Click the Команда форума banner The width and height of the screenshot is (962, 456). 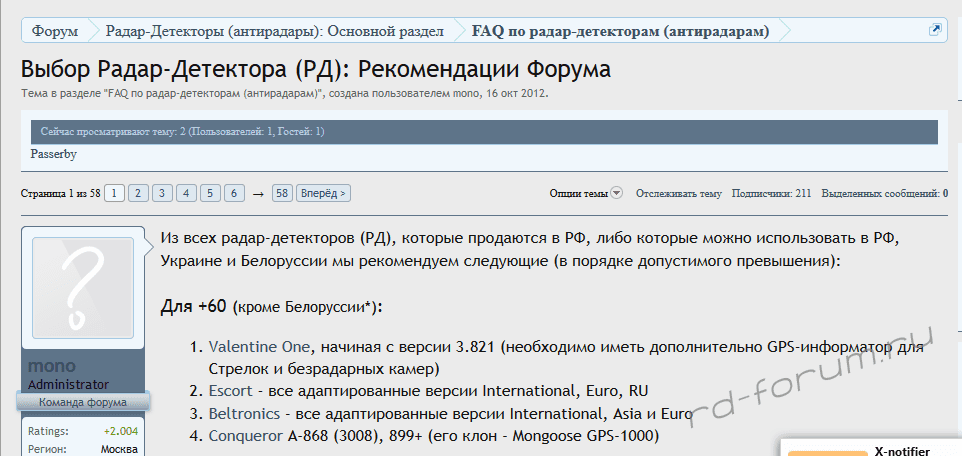(x=83, y=403)
